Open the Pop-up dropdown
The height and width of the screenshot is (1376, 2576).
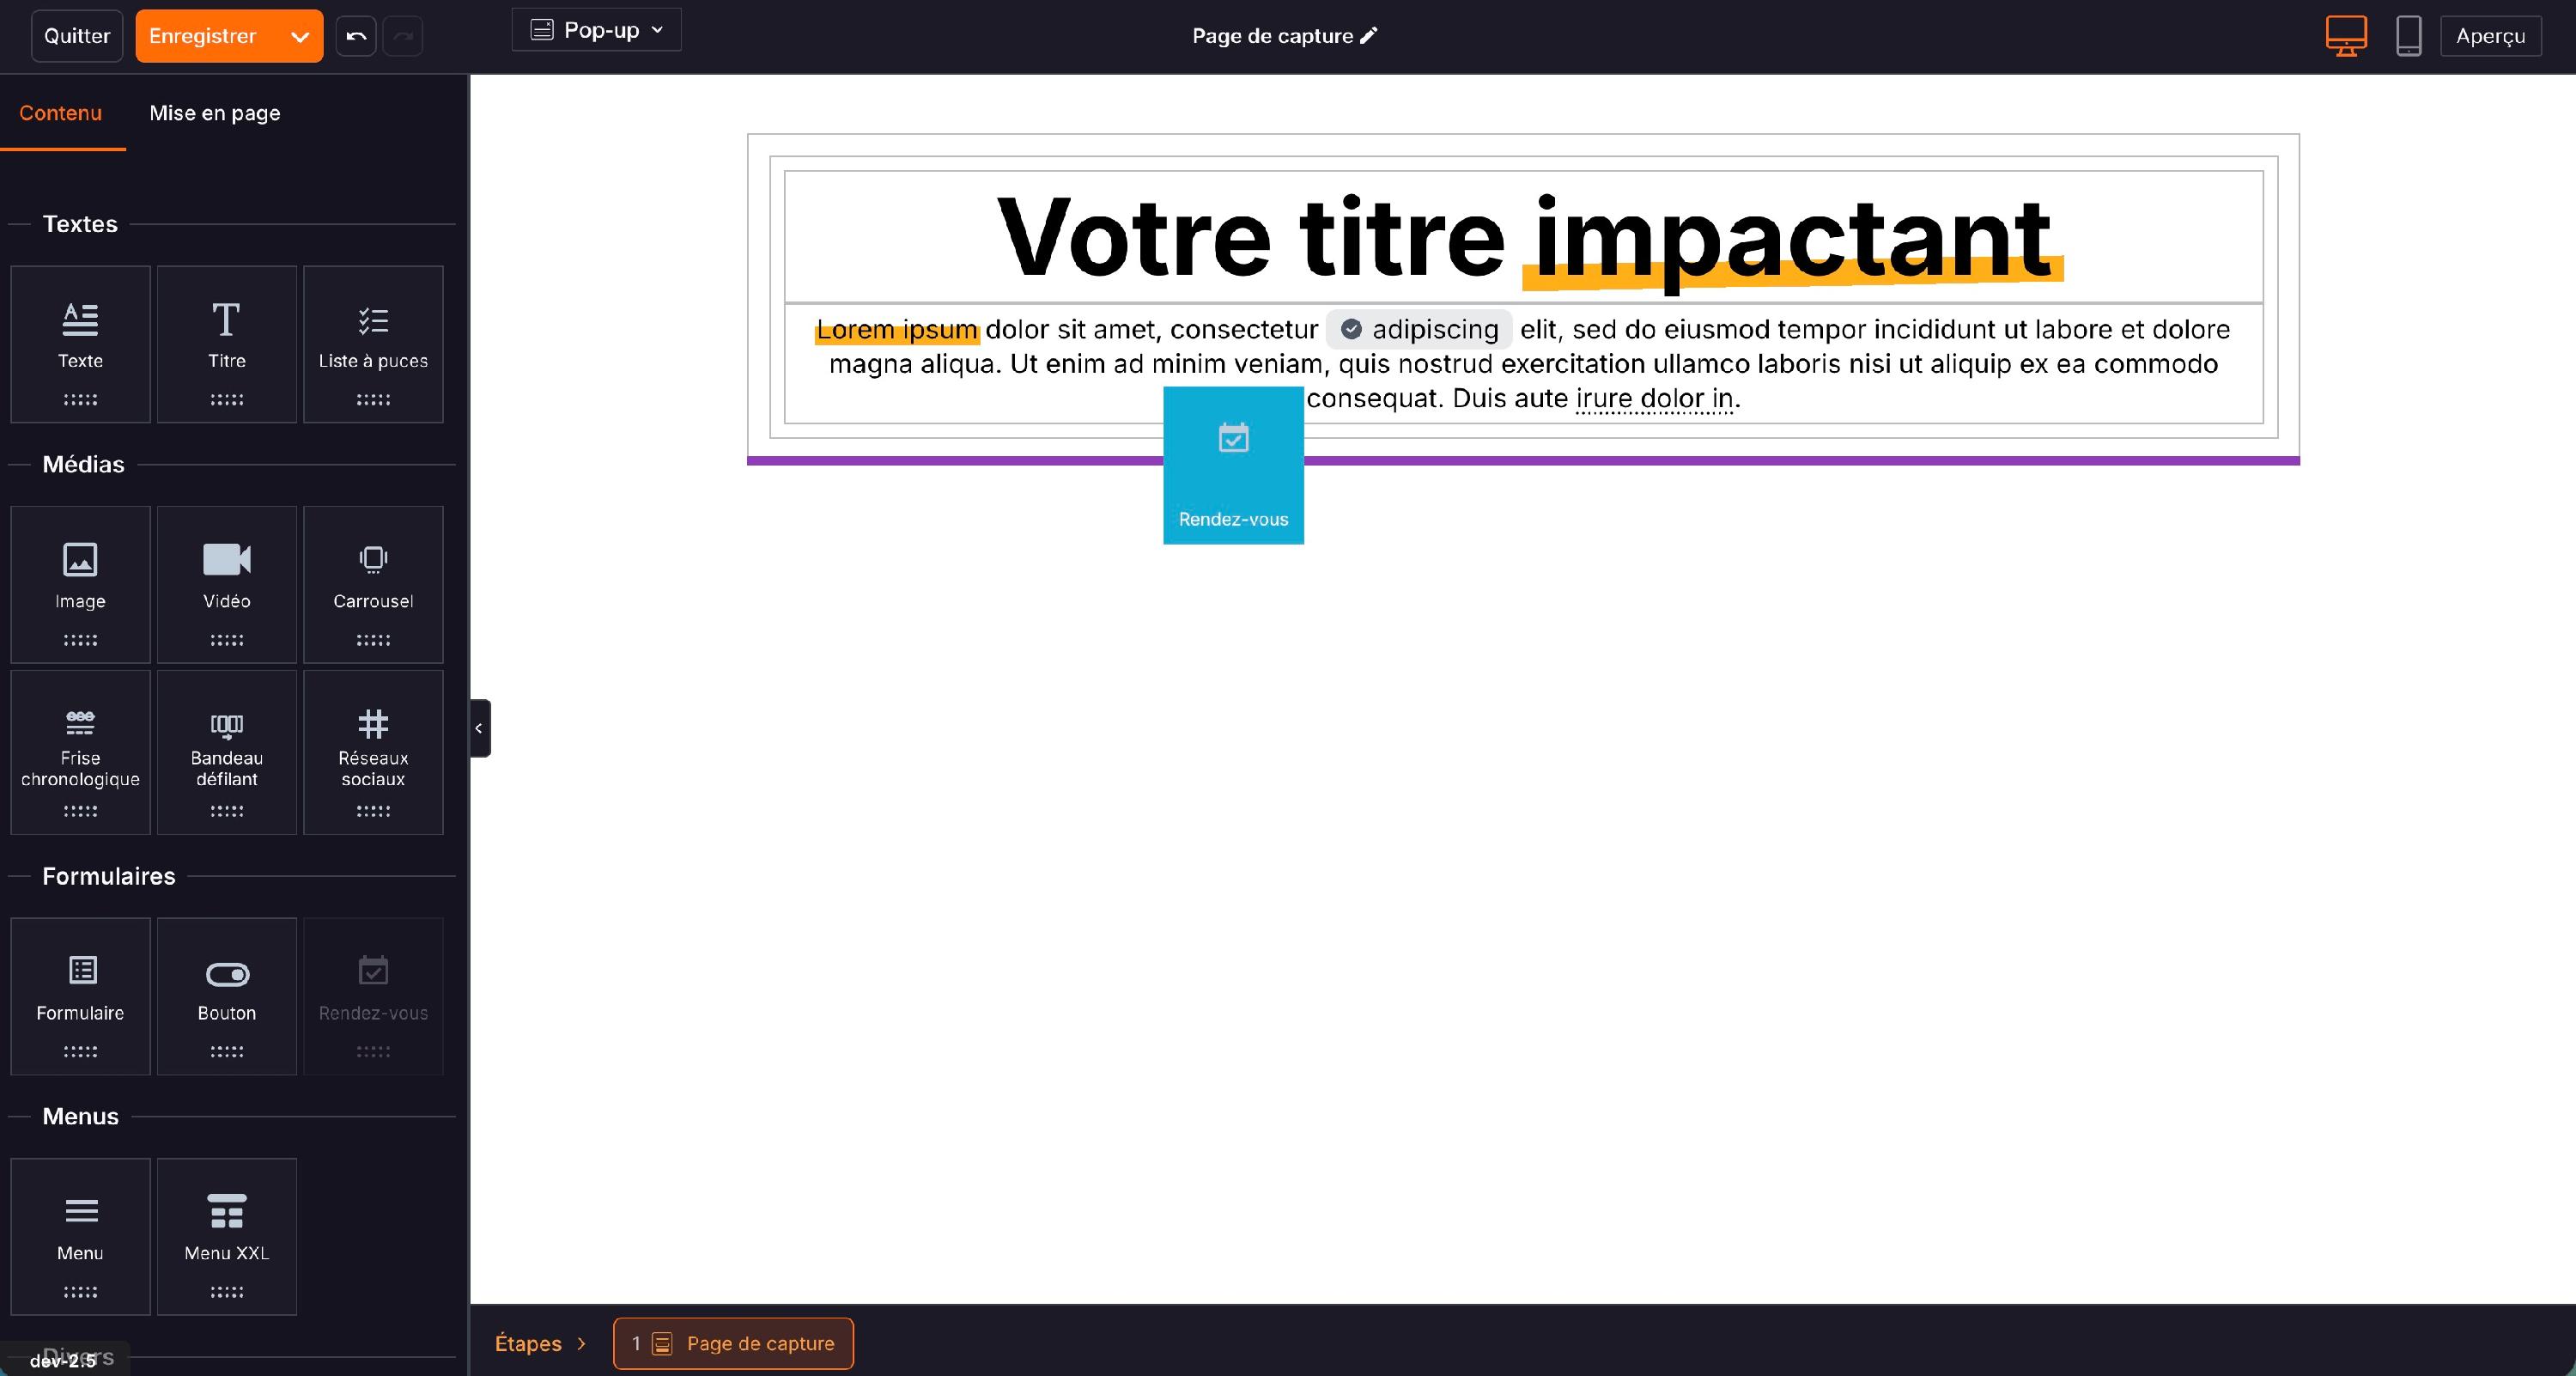click(596, 30)
